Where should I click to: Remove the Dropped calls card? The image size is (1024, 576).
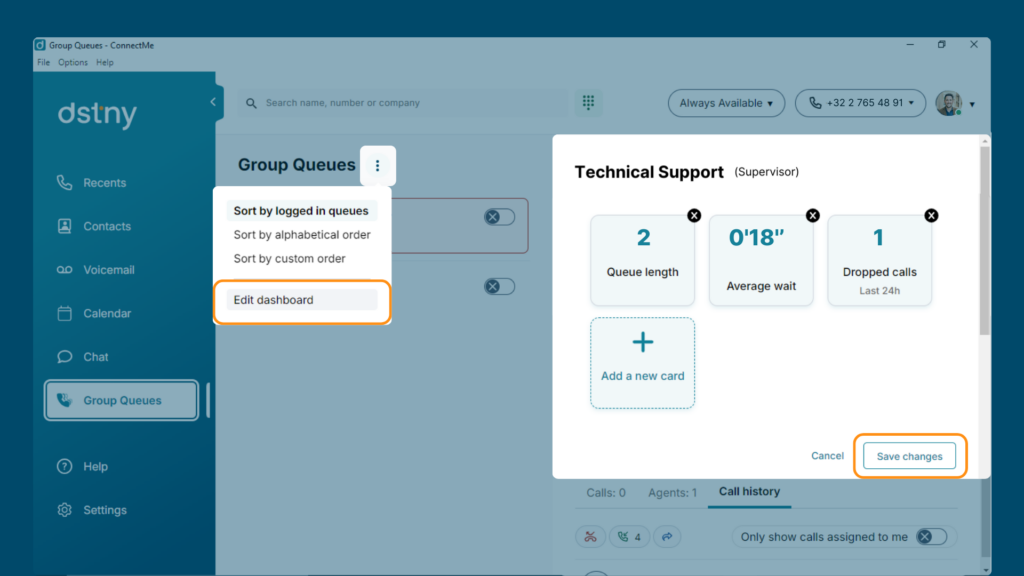click(x=931, y=216)
